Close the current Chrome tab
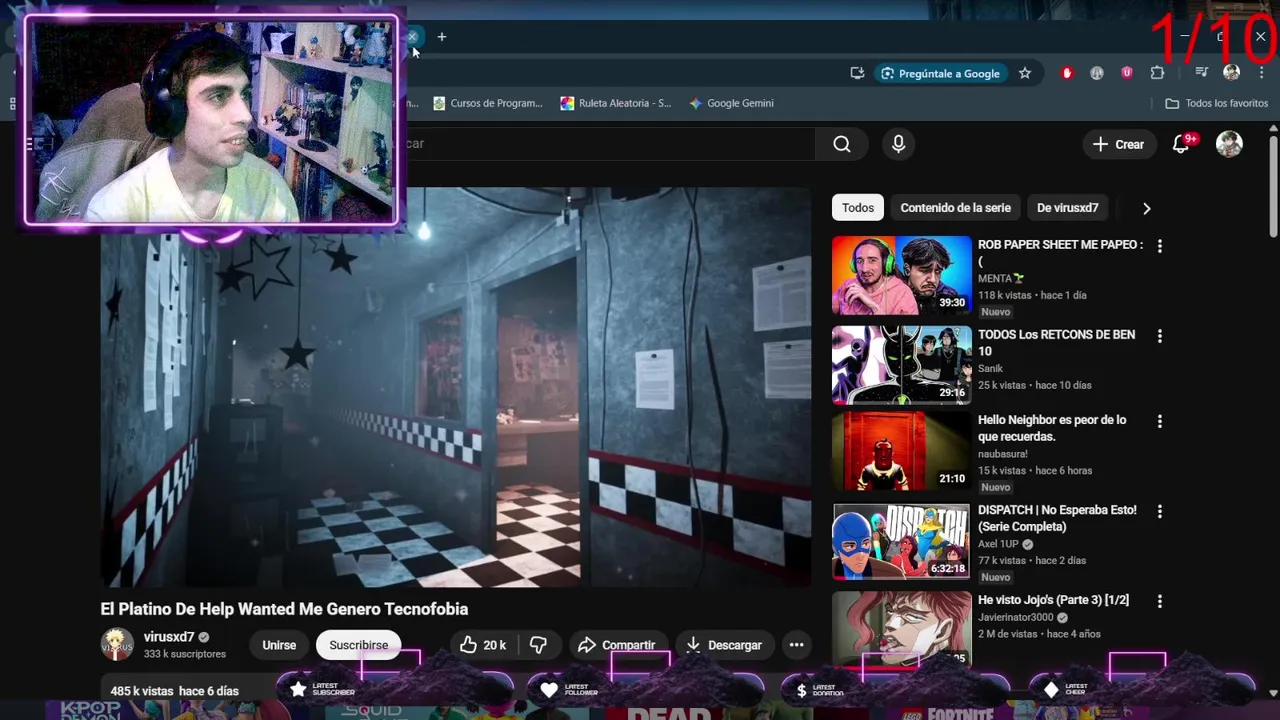This screenshot has width=1280, height=720. 412,37
